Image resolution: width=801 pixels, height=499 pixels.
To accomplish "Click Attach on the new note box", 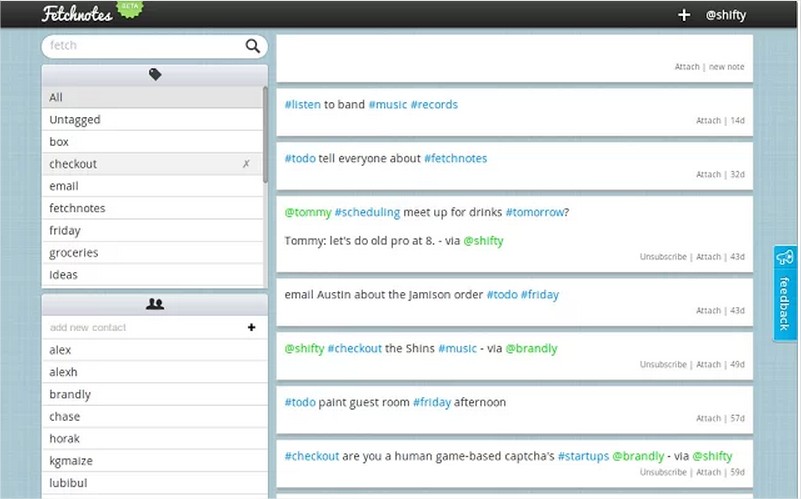I will (687, 67).
